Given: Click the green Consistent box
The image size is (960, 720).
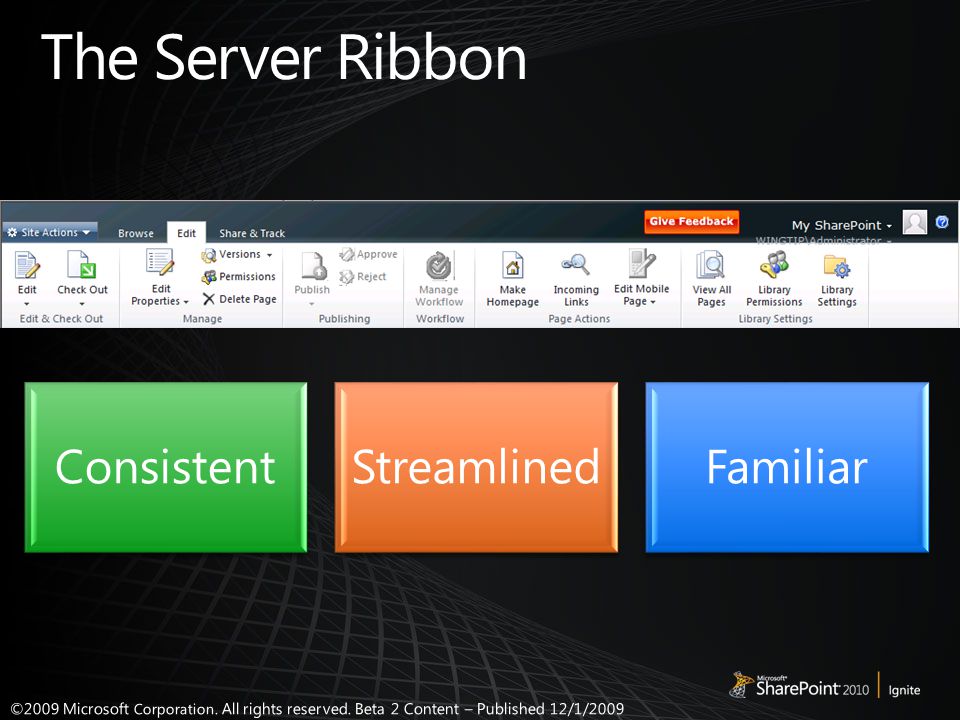Looking at the screenshot, I should [166, 467].
